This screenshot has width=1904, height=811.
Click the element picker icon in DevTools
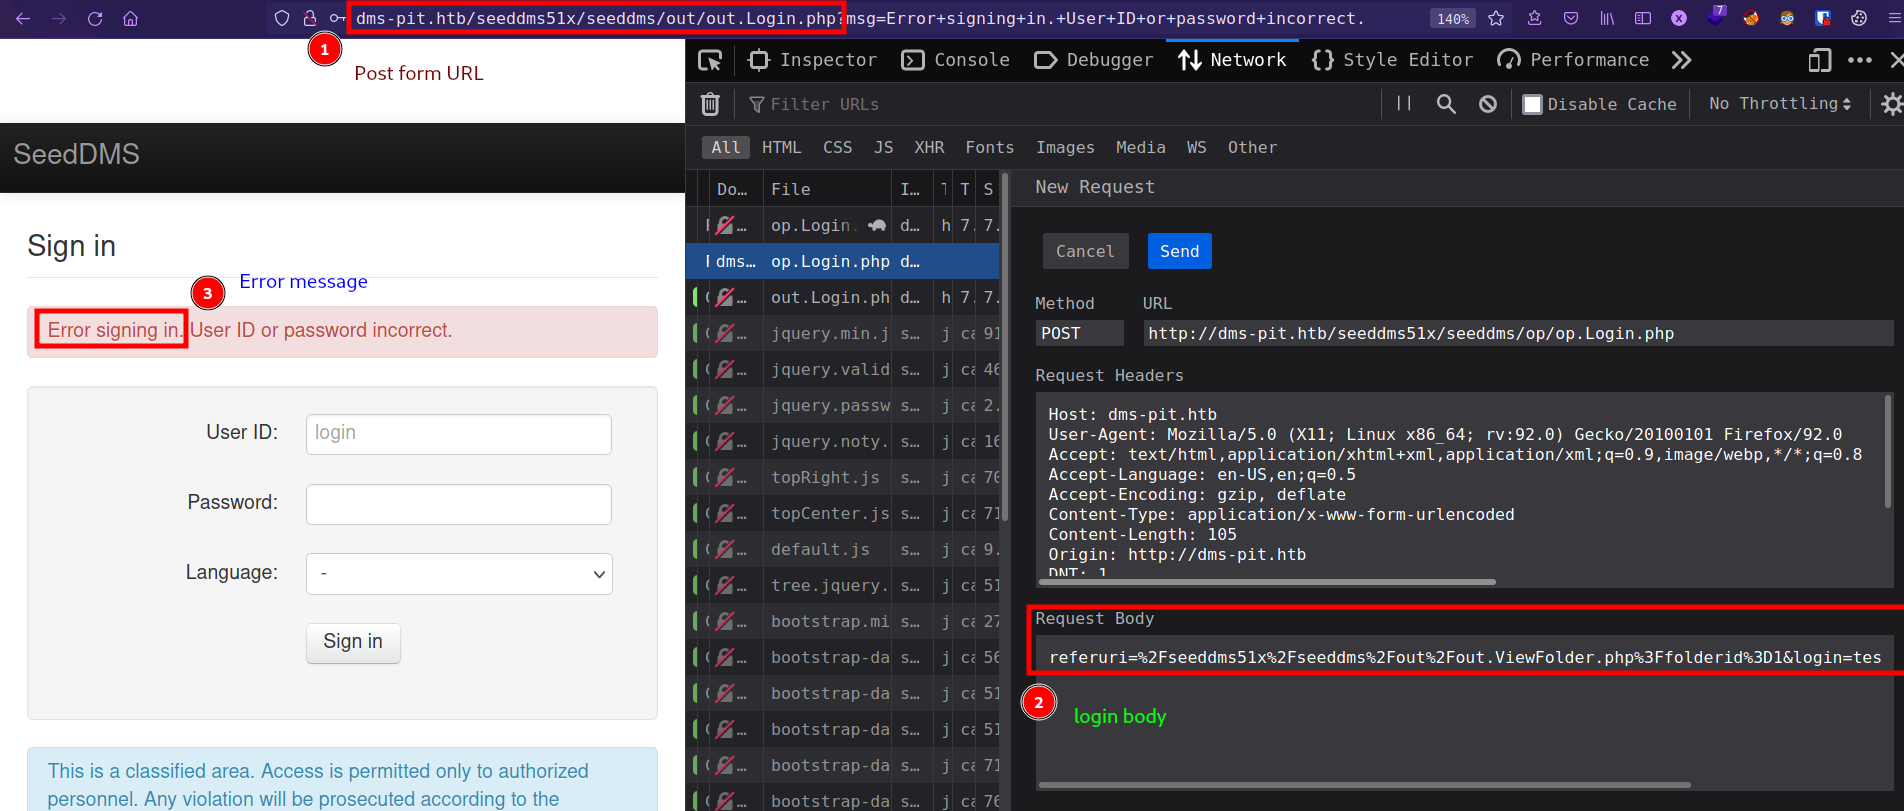pos(710,61)
